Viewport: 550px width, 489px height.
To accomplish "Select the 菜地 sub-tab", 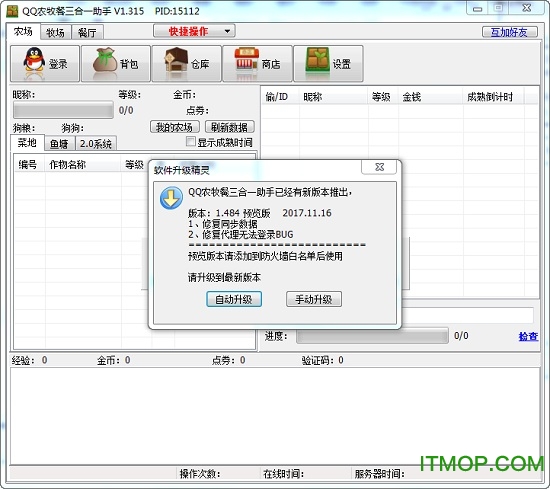I will point(27,142).
